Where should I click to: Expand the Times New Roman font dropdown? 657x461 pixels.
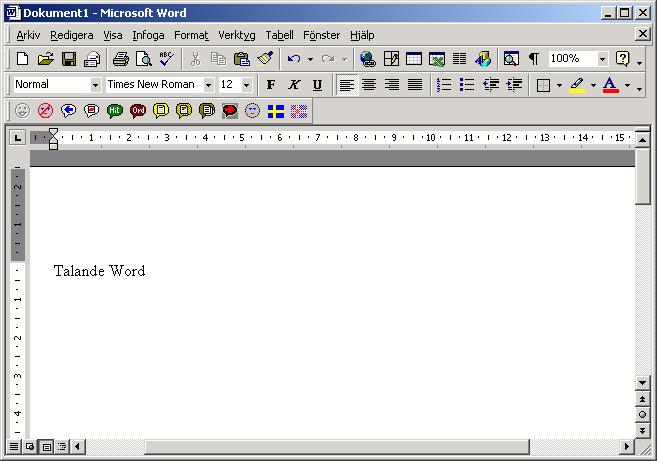[208, 85]
